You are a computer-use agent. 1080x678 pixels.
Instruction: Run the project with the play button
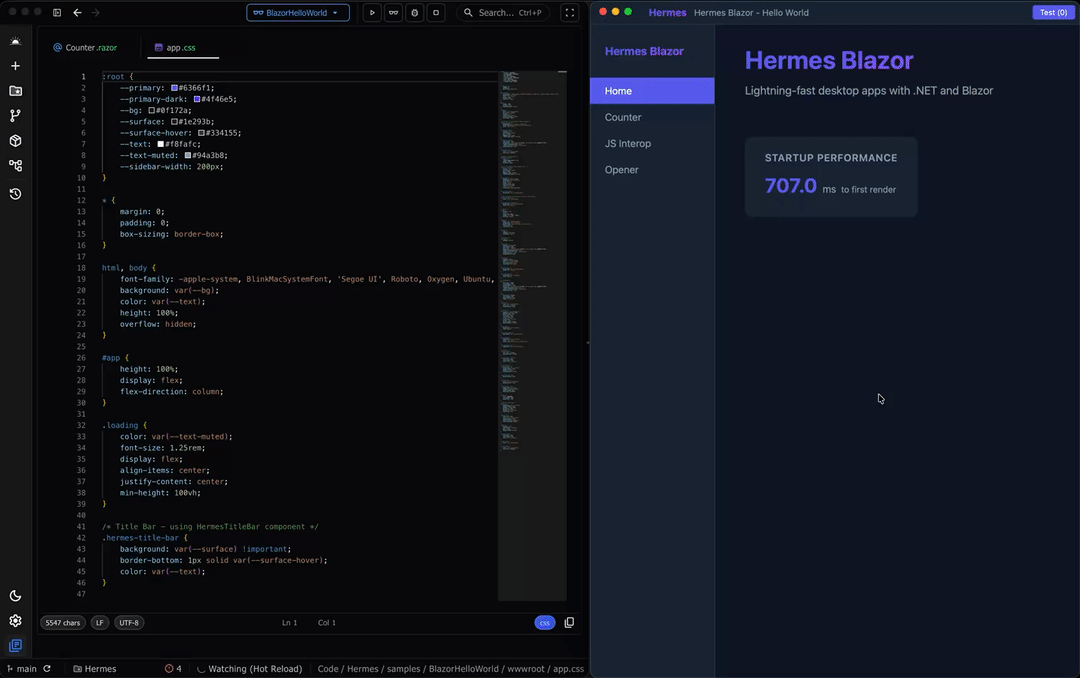pos(372,12)
